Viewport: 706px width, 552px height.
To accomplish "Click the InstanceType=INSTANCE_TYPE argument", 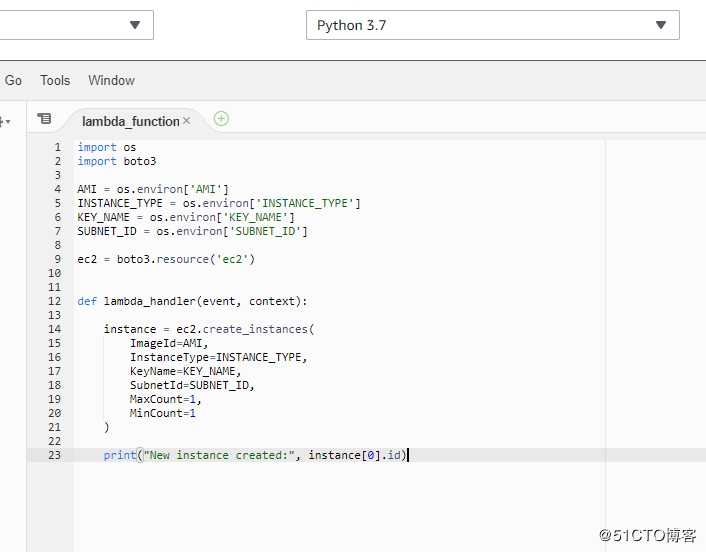I will pos(218,357).
